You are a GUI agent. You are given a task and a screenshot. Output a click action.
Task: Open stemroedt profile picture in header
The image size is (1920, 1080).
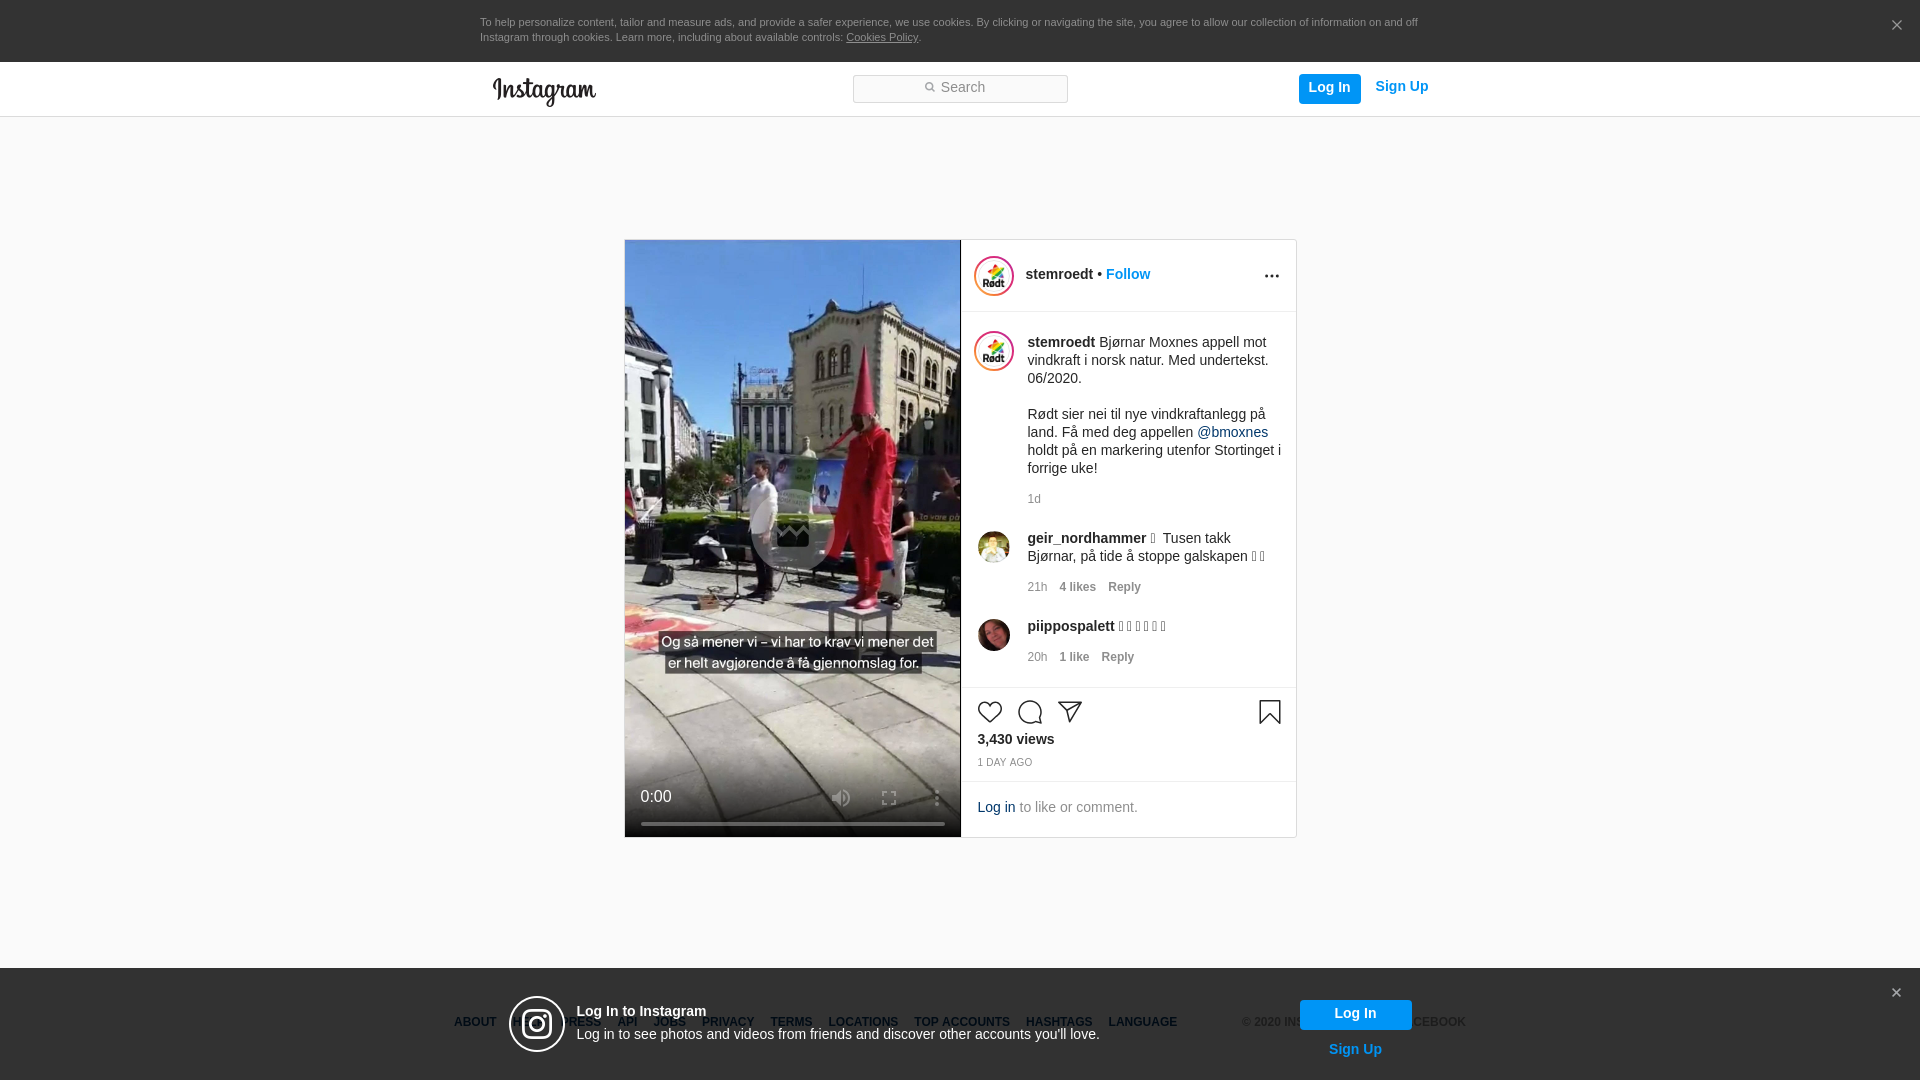click(993, 276)
